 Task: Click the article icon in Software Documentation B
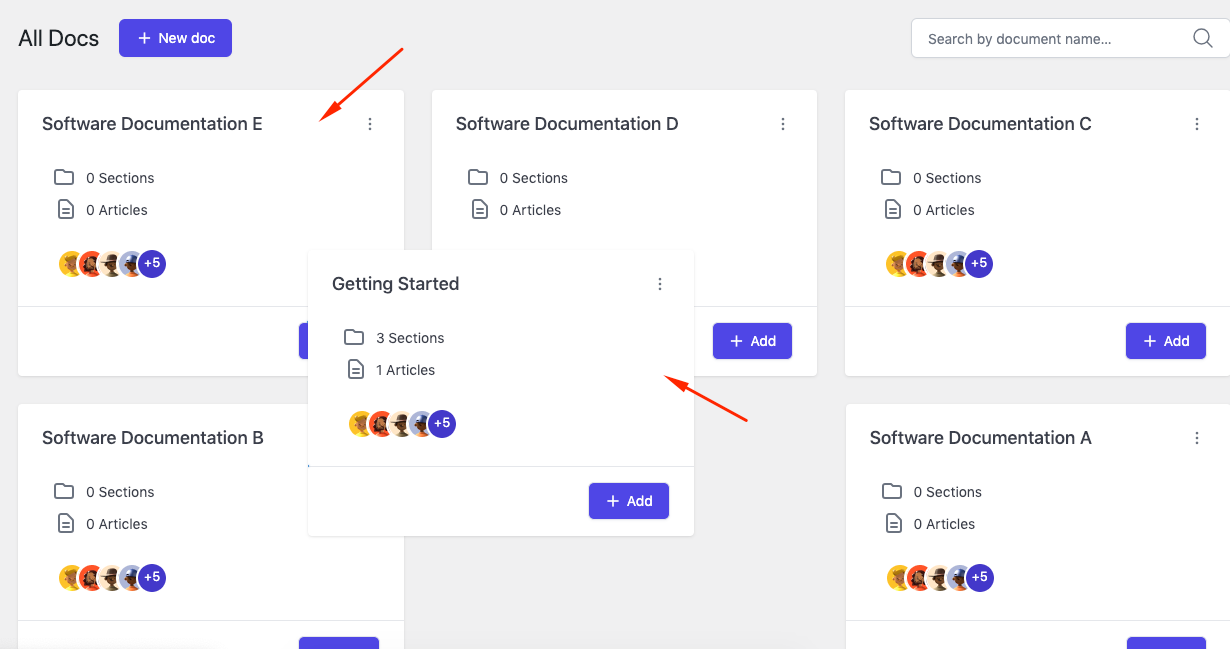(x=65, y=524)
